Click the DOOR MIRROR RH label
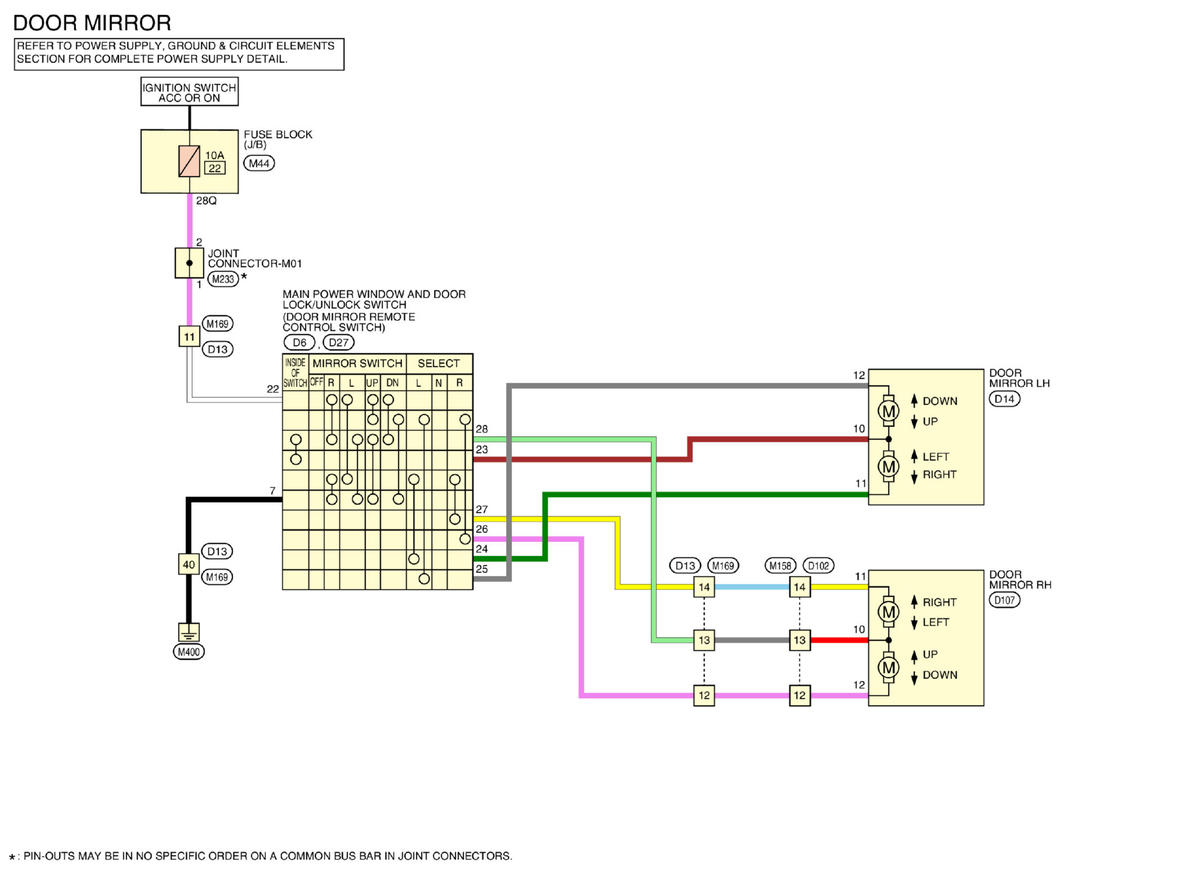This screenshot has height=878, width=1200. pyautogui.click(x=1019, y=580)
